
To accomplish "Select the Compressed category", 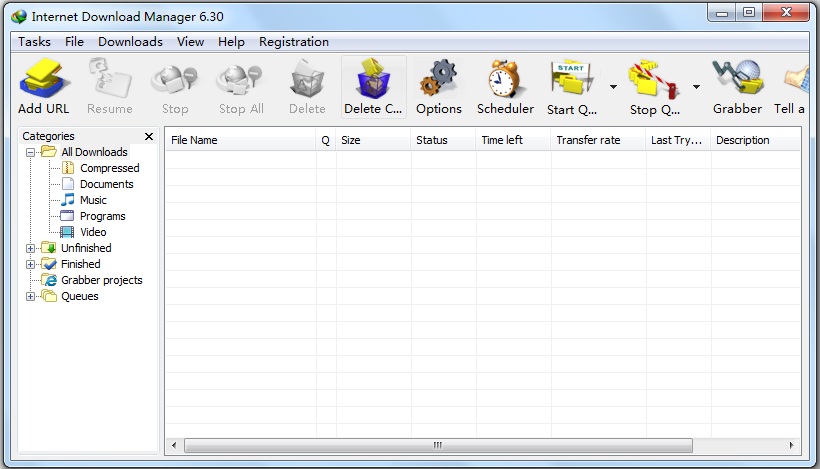I will [110, 168].
